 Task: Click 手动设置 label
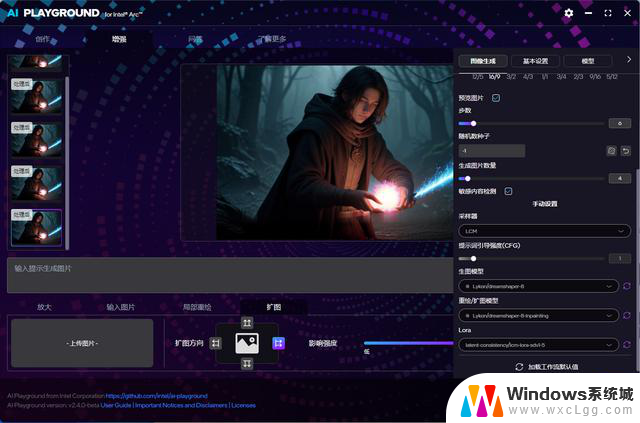click(x=544, y=204)
